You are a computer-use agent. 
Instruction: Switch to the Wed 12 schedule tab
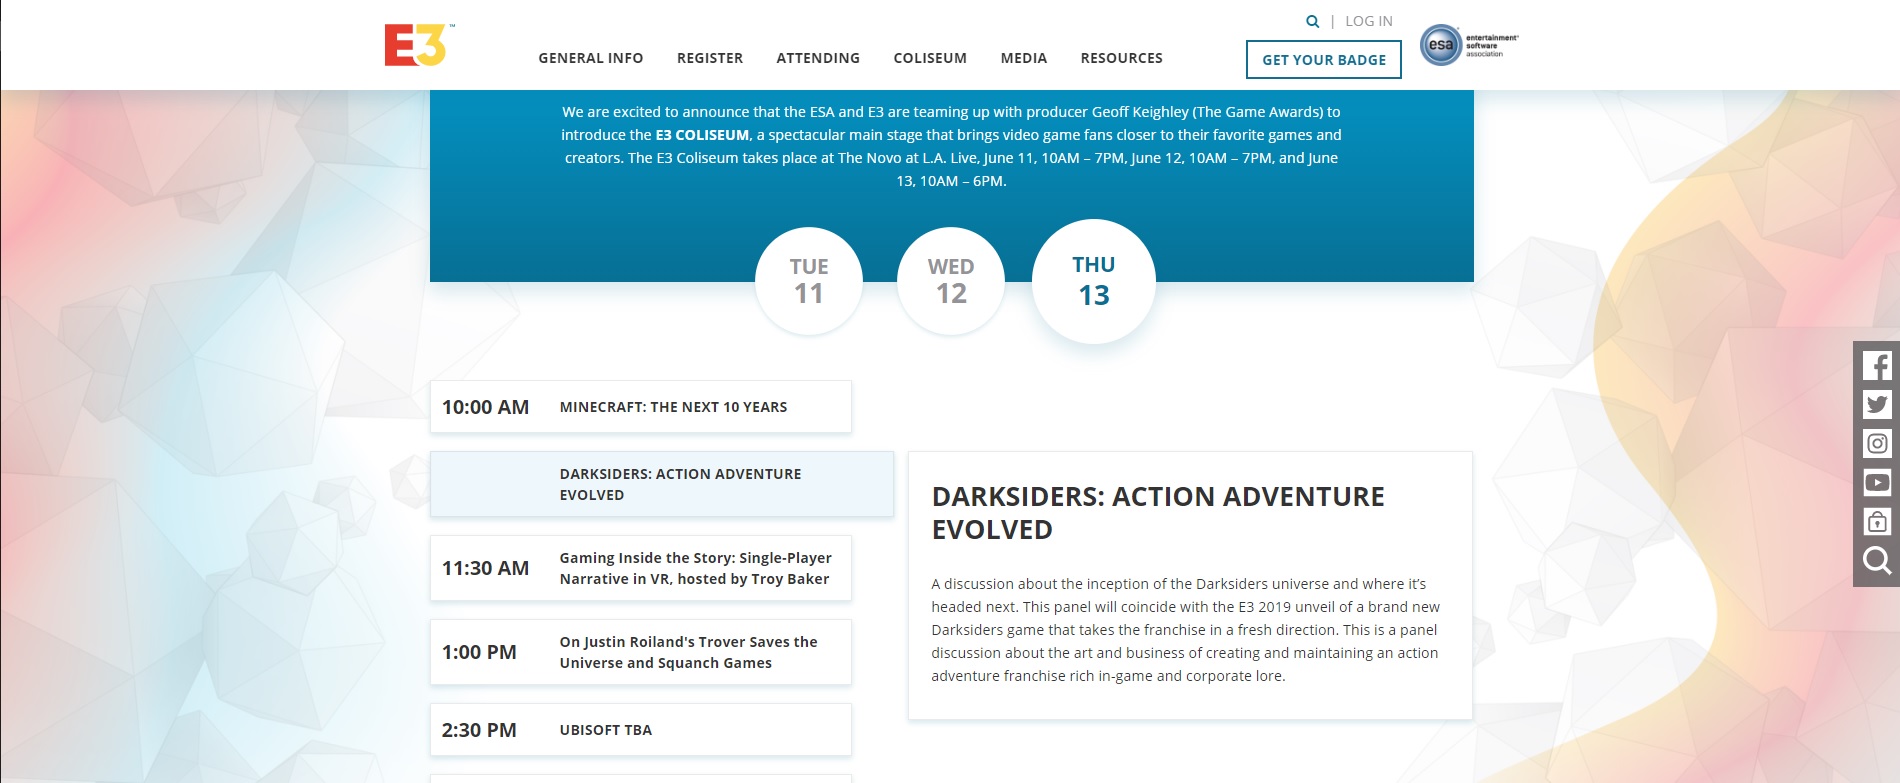951,281
